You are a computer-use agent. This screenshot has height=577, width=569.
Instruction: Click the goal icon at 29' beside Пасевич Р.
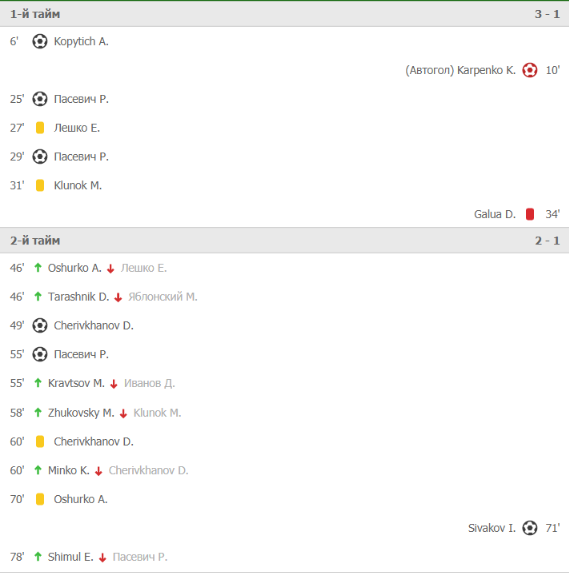tap(40, 156)
